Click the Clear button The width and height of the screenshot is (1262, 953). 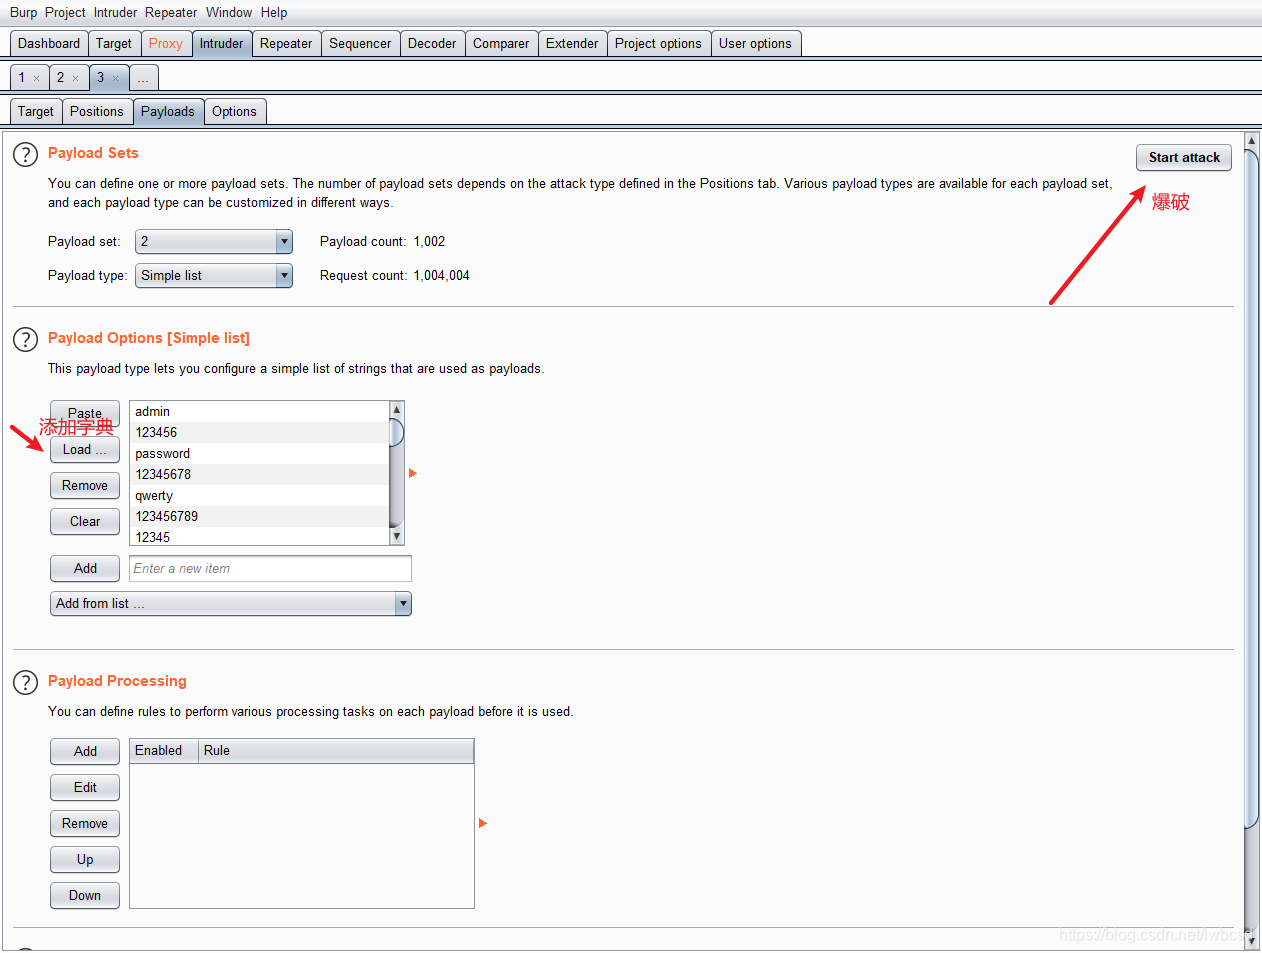[x=85, y=521]
